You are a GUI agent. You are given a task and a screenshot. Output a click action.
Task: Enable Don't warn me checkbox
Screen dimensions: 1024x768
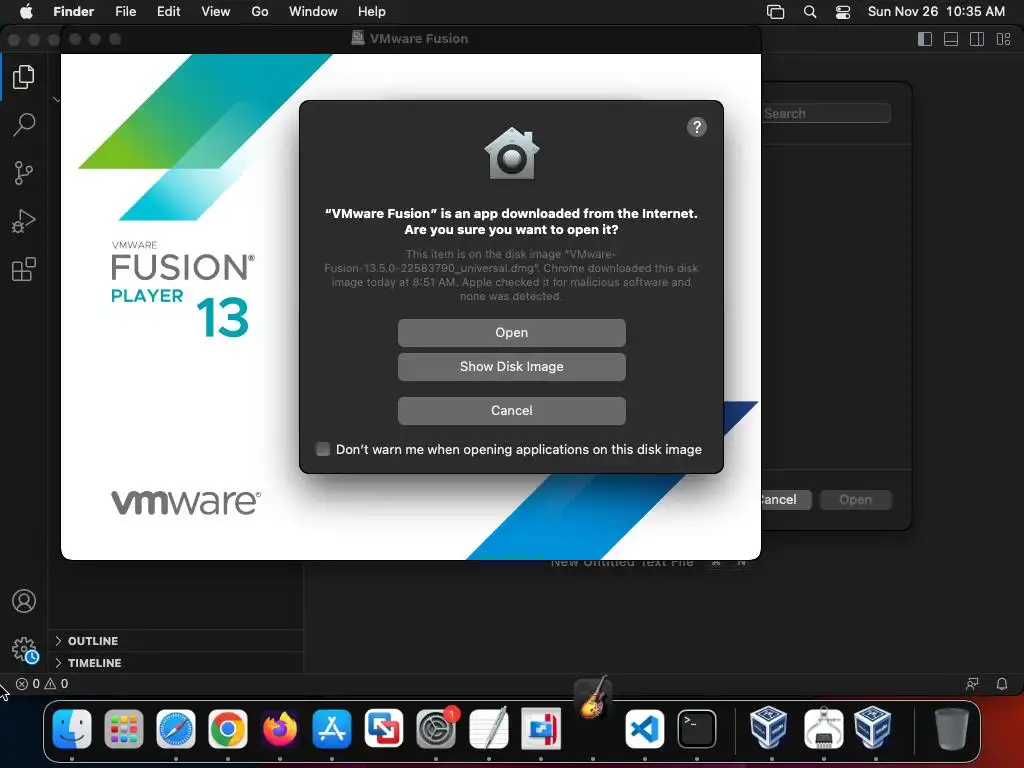(x=323, y=449)
